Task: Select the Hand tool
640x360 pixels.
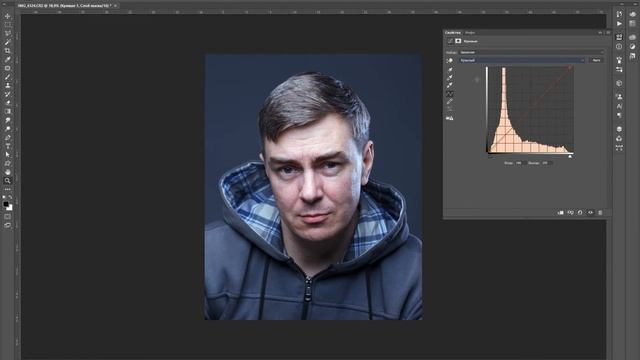Action: click(7, 172)
